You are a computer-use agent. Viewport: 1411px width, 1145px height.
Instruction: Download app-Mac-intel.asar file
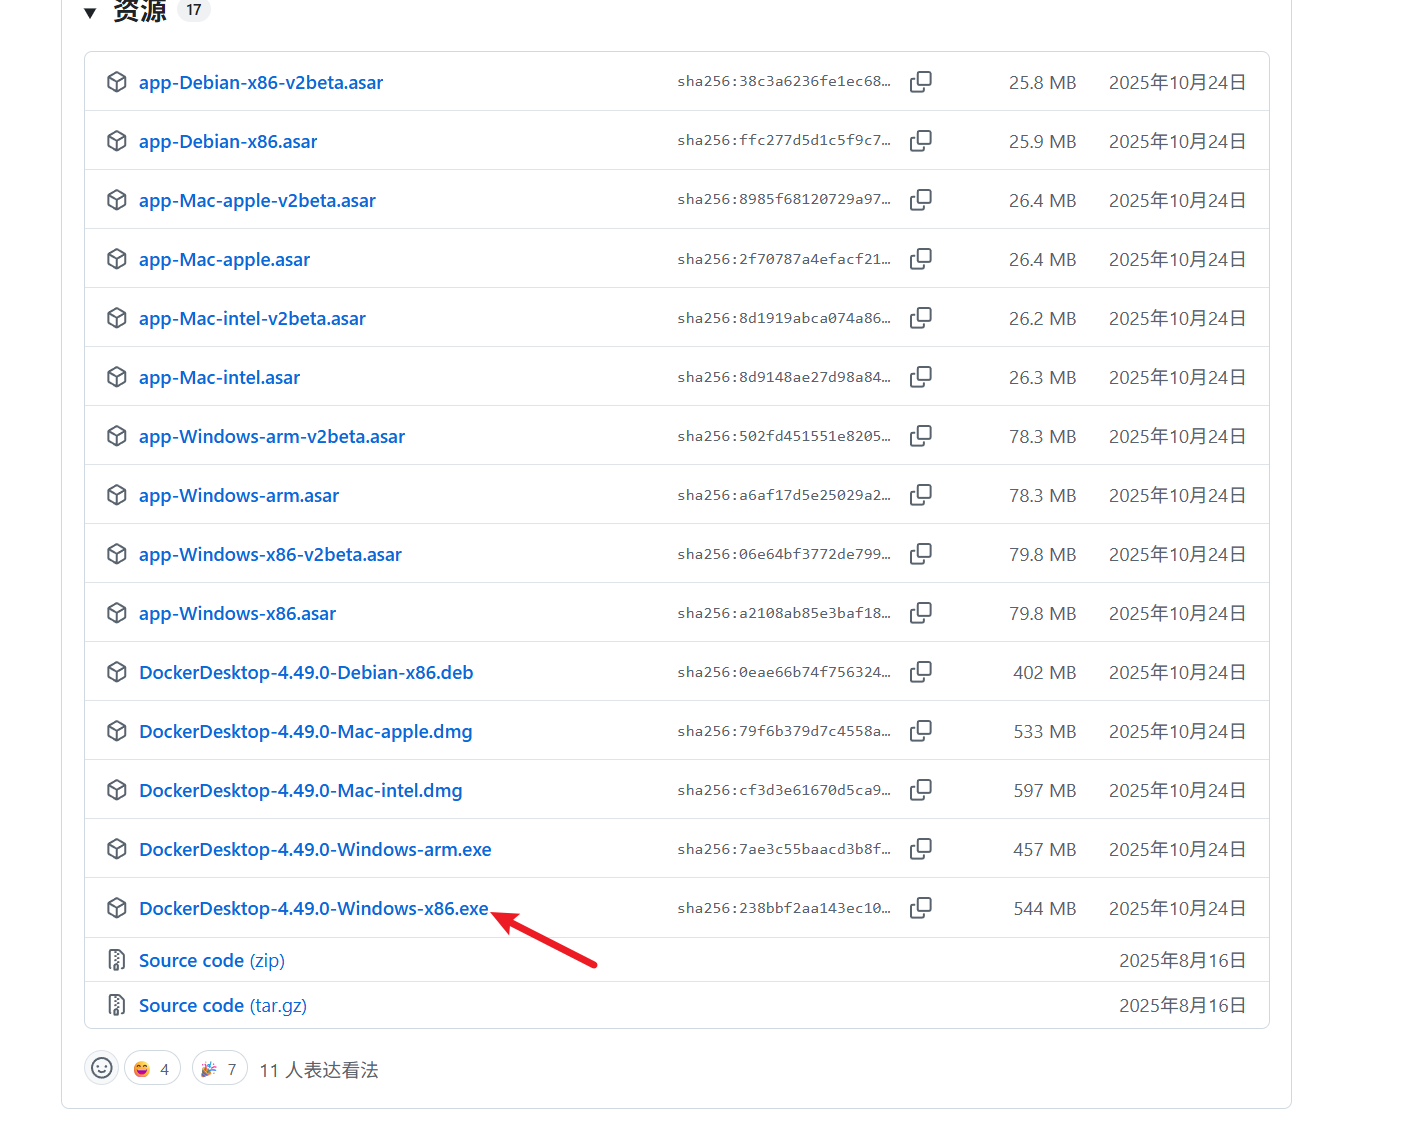[219, 378]
